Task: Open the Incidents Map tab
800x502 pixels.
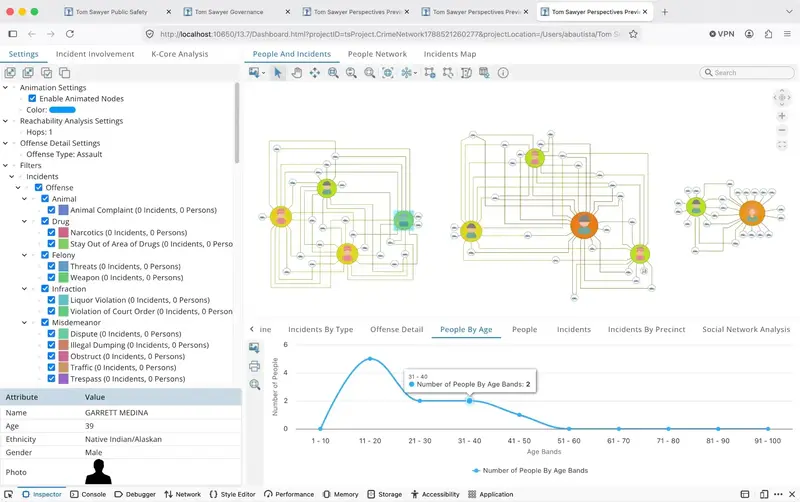Action: [449, 54]
